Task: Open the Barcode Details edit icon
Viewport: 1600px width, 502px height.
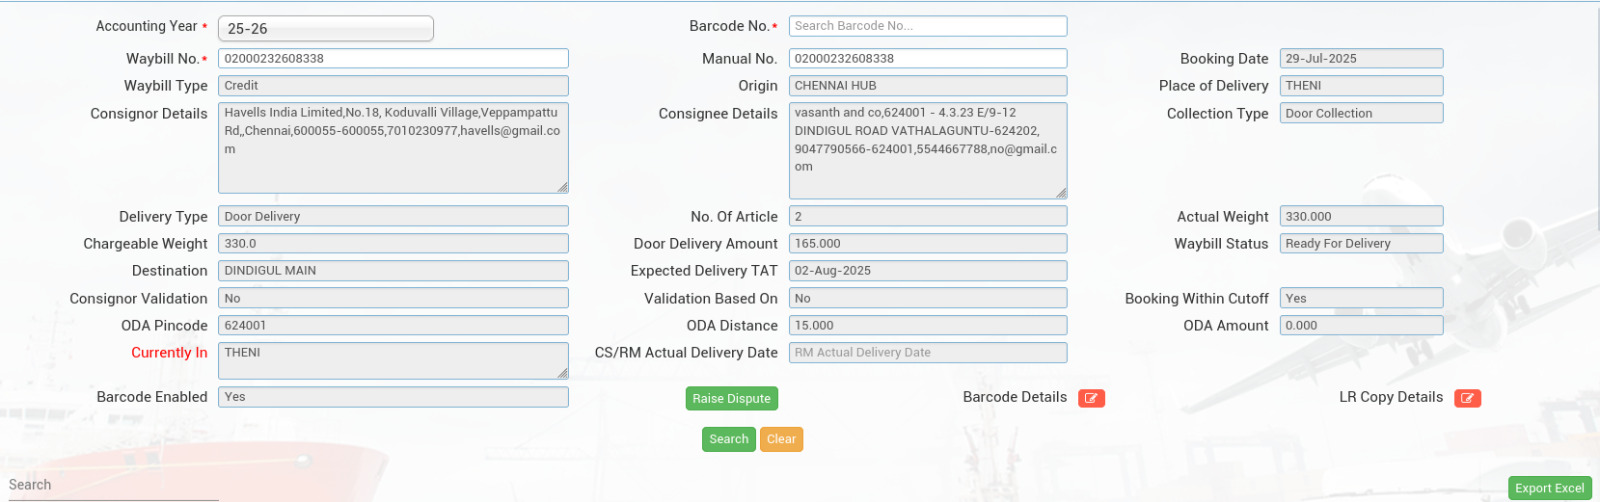Action: (x=1091, y=398)
